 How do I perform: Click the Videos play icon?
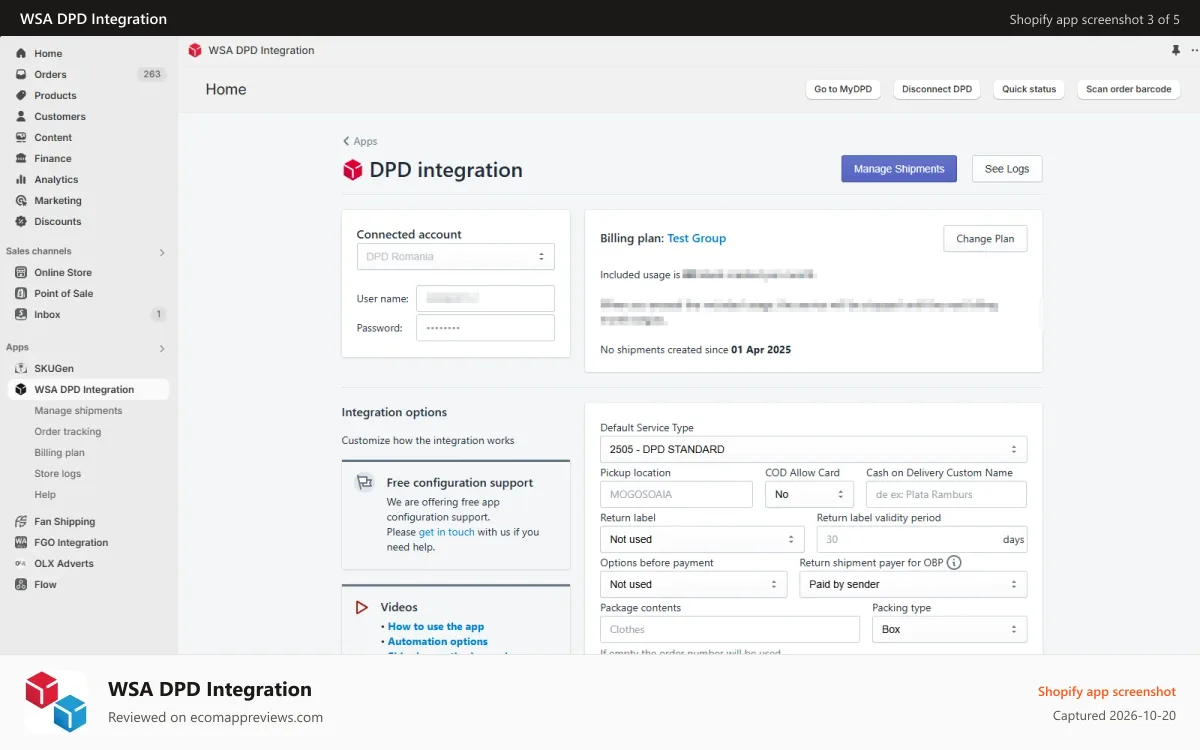362,607
